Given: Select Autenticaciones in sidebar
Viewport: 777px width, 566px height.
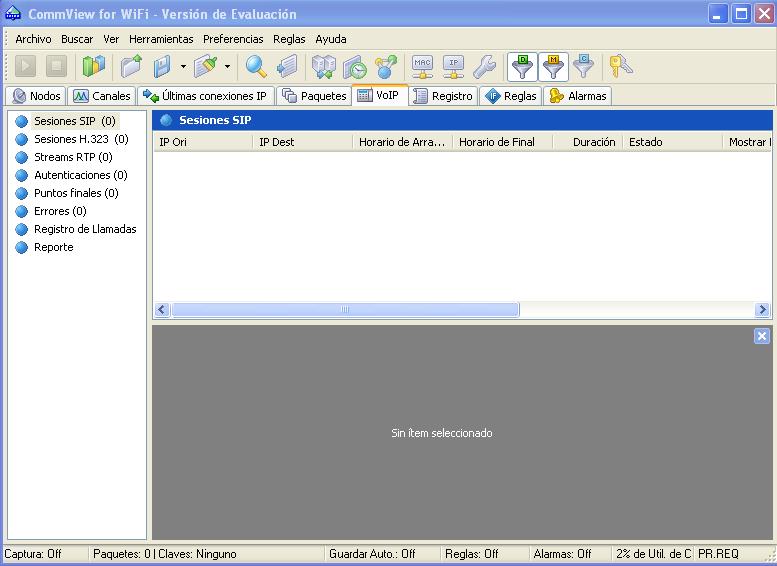Looking at the screenshot, I should tap(80, 175).
